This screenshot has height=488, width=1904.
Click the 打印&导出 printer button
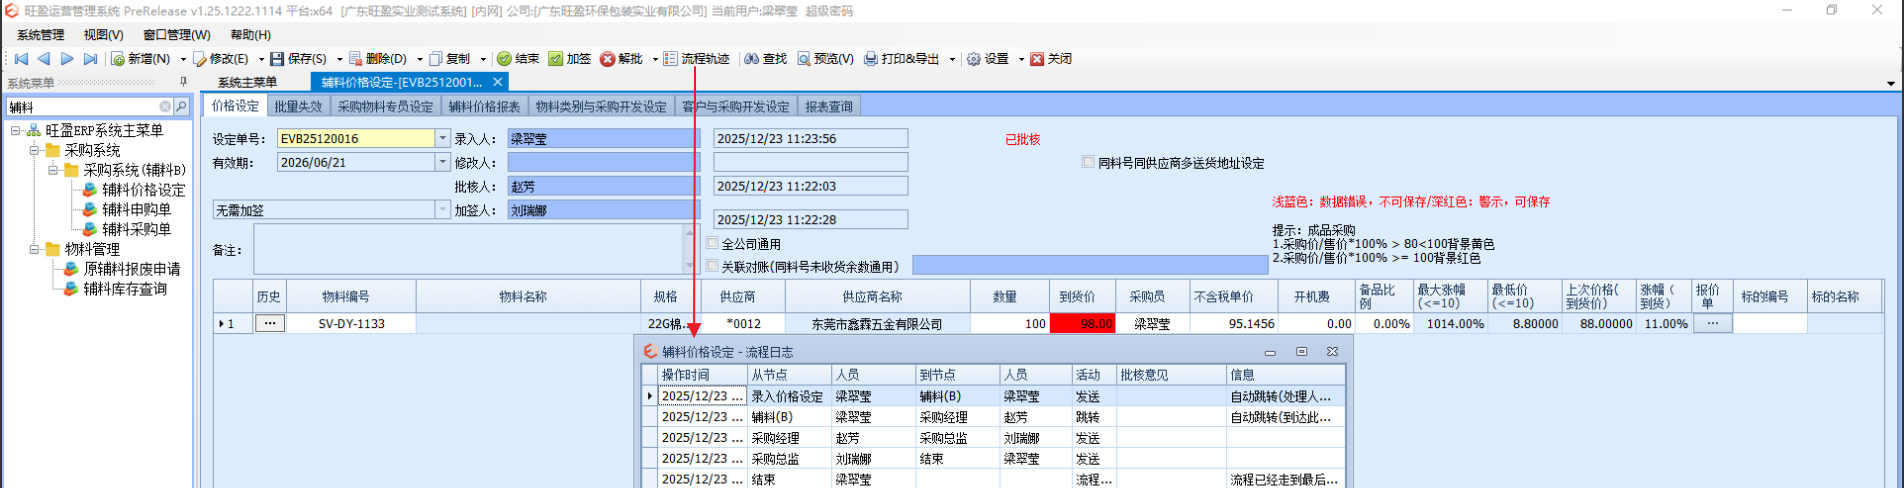pos(902,59)
